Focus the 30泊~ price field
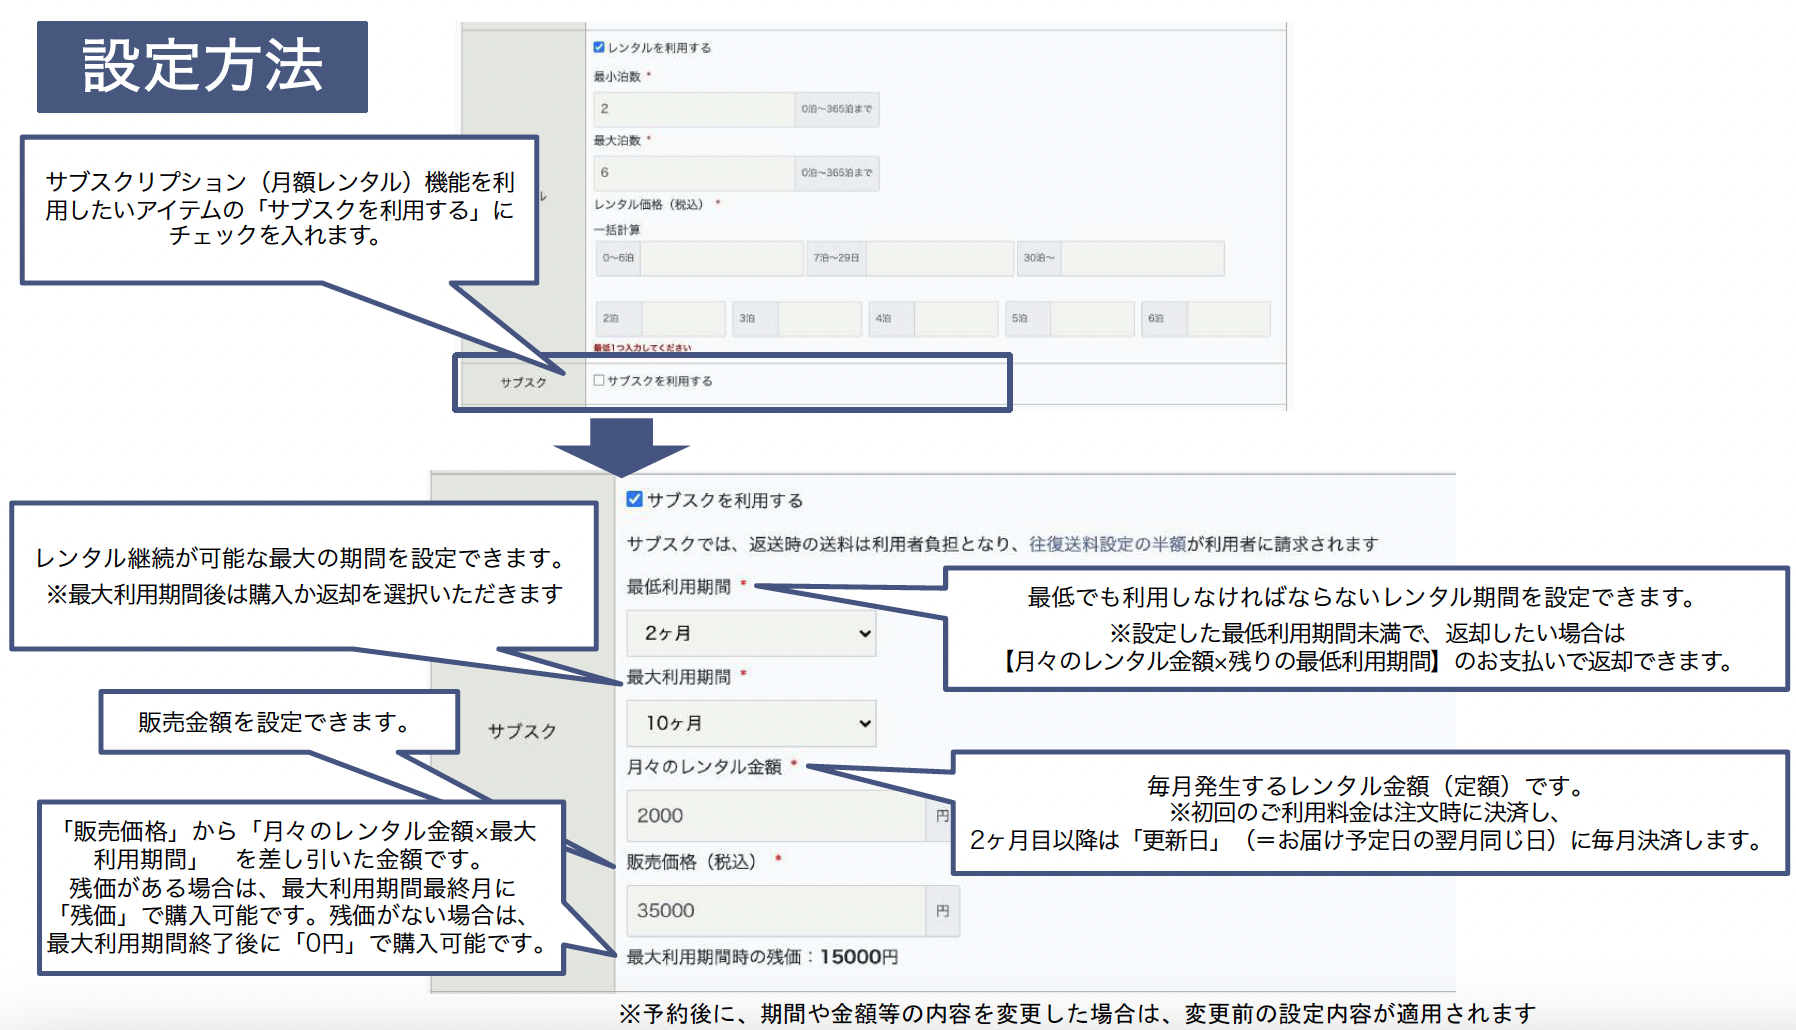1796x1030 pixels. tap(1142, 258)
